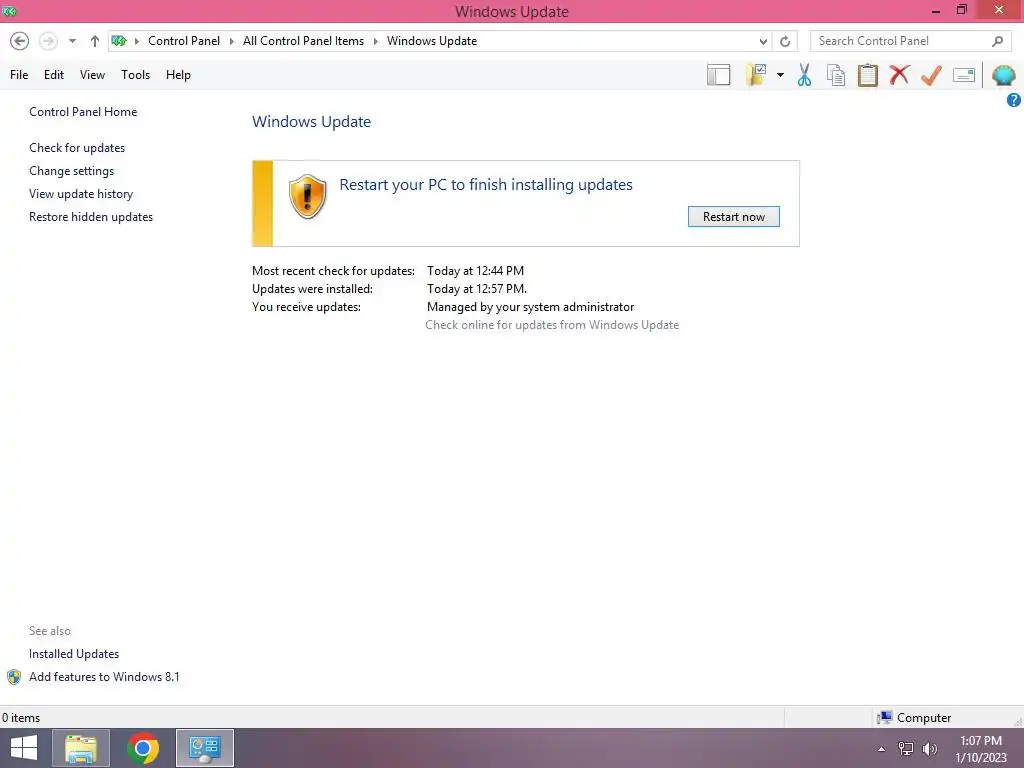Click the Cut scissors icon
The width and height of the screenshot is (1024, 768).
click(805, 75)
